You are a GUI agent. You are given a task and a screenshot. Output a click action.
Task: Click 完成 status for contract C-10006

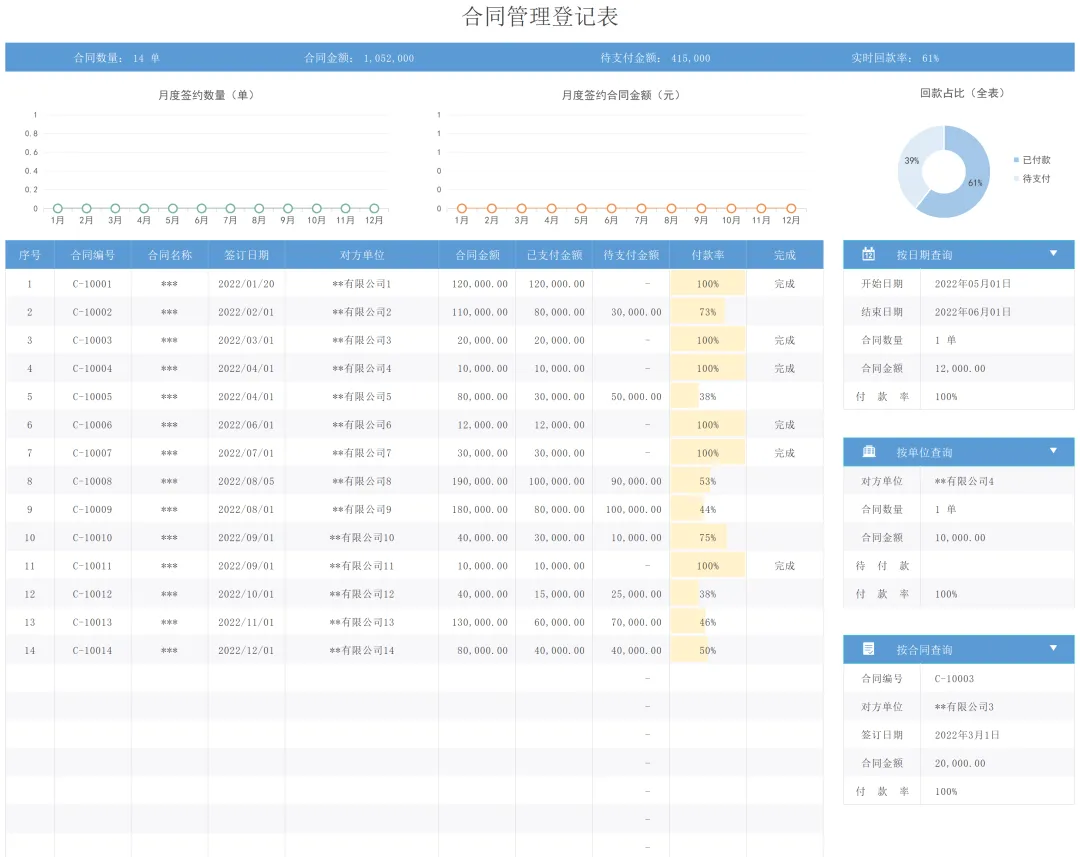pyautogui.click(x=785, y=425)
